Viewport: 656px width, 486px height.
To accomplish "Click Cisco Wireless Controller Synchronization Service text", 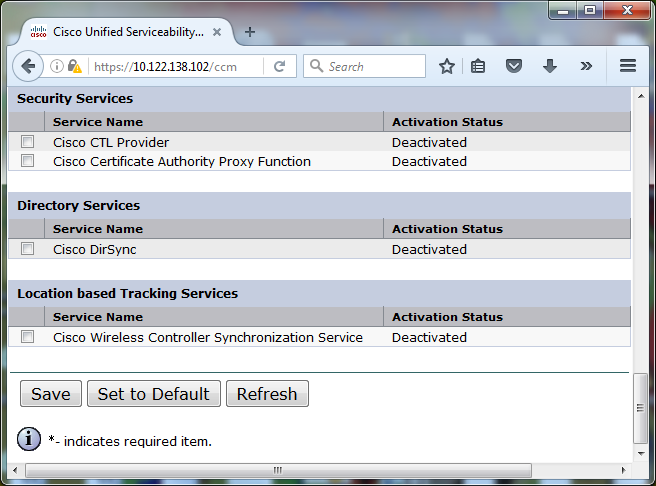I will pyautogui.click(x=208, y=338).
